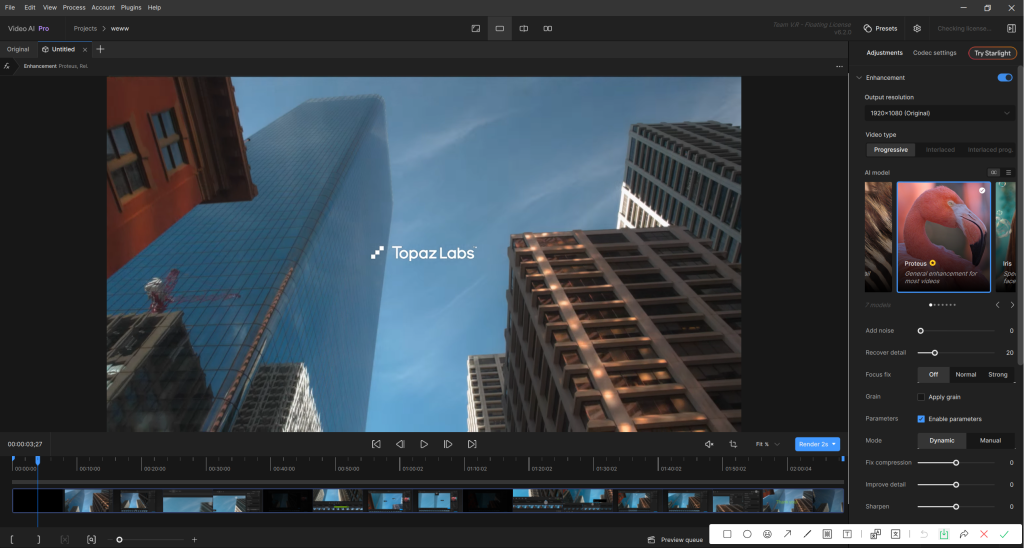Collapse the right sidebar panel
This screenshot has width=1024, height=548.
[x=1011, y=29]
